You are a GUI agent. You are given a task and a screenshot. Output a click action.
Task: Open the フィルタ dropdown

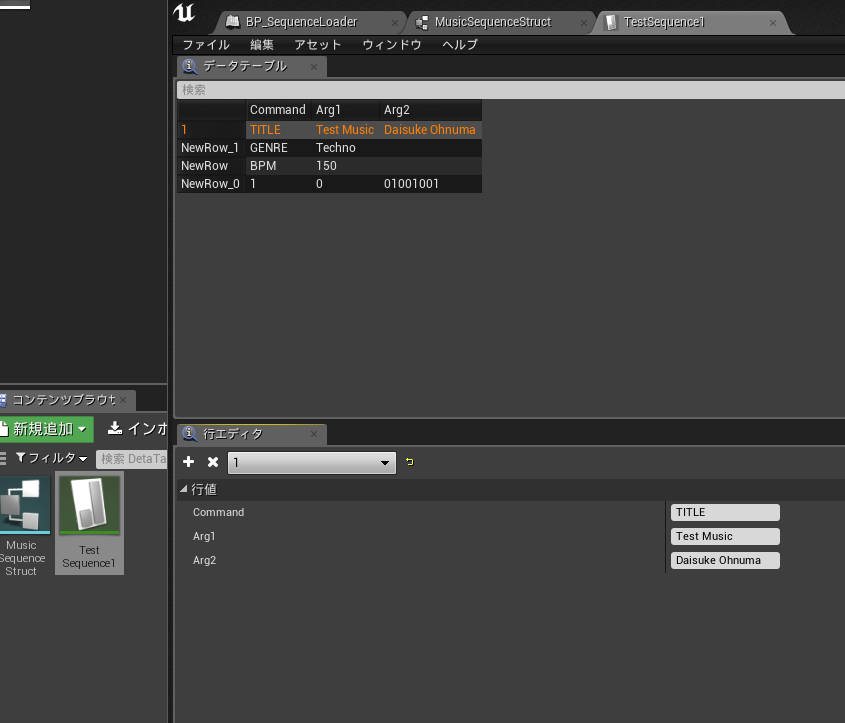[52, 458]
